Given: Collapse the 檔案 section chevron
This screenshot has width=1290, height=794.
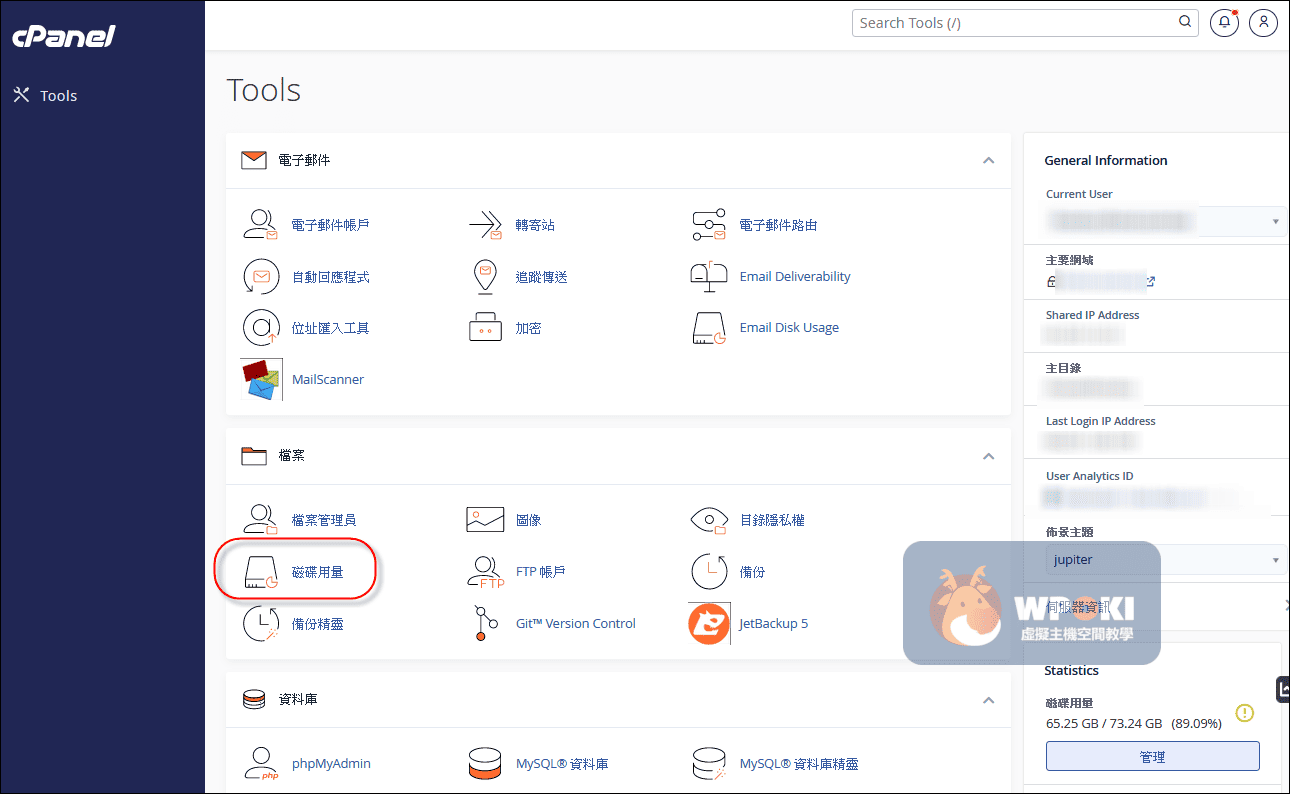Looking at the screenshot, I should pyautogui.click(x=988, y=456).
